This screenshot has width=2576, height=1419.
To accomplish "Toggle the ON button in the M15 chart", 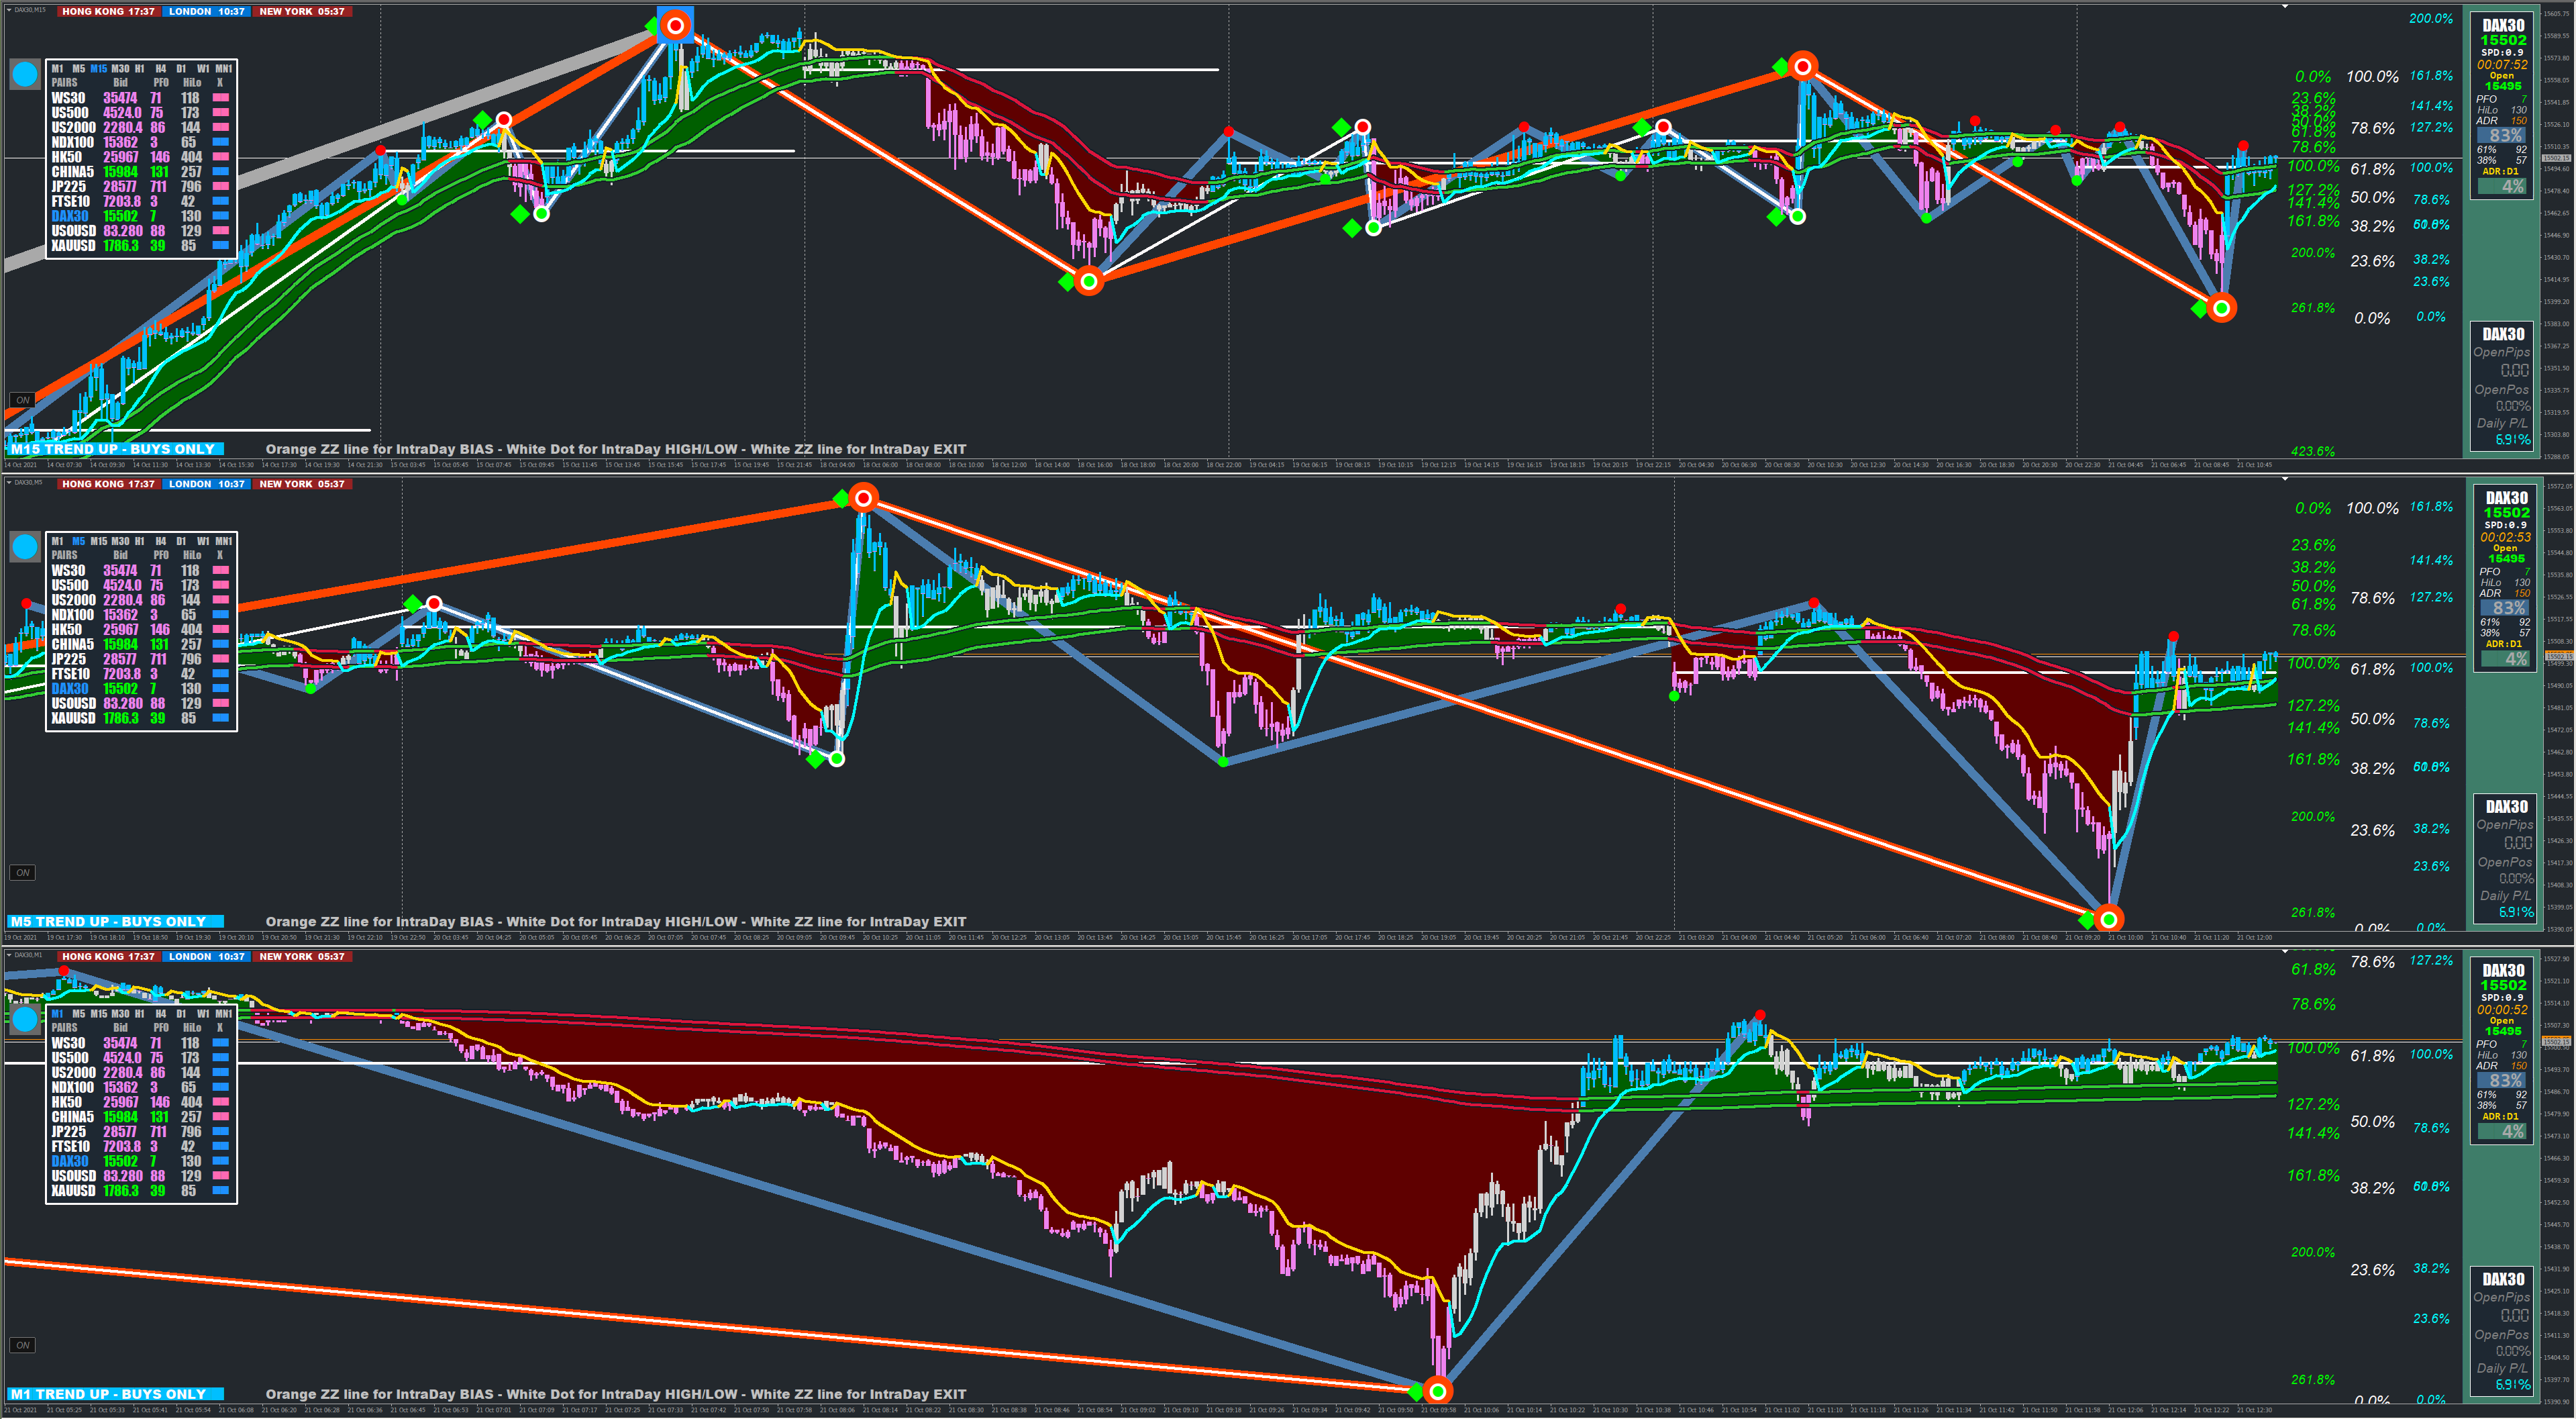I will click(22, 400).
